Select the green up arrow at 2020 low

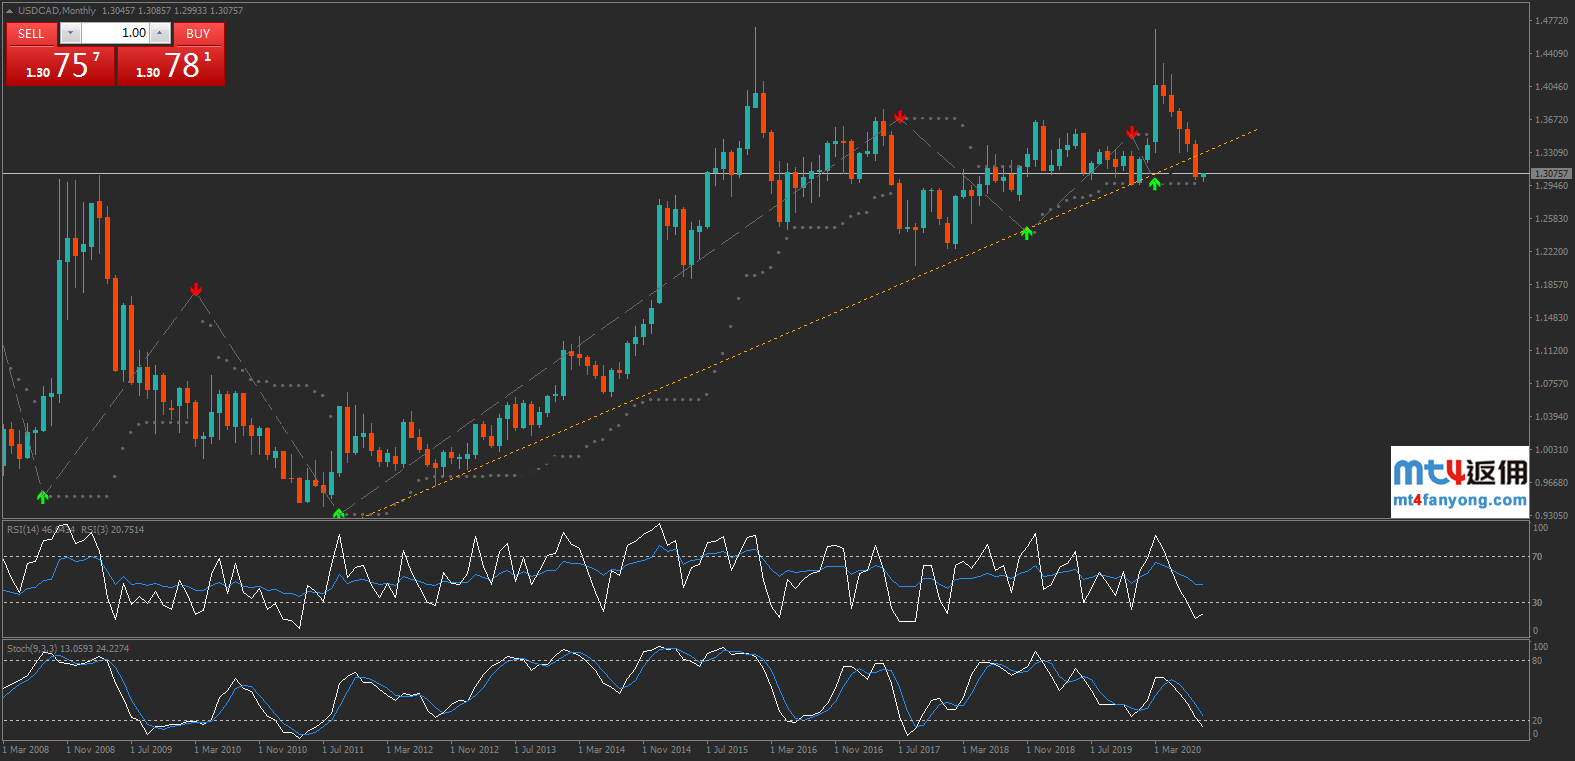pos(1155,183)
